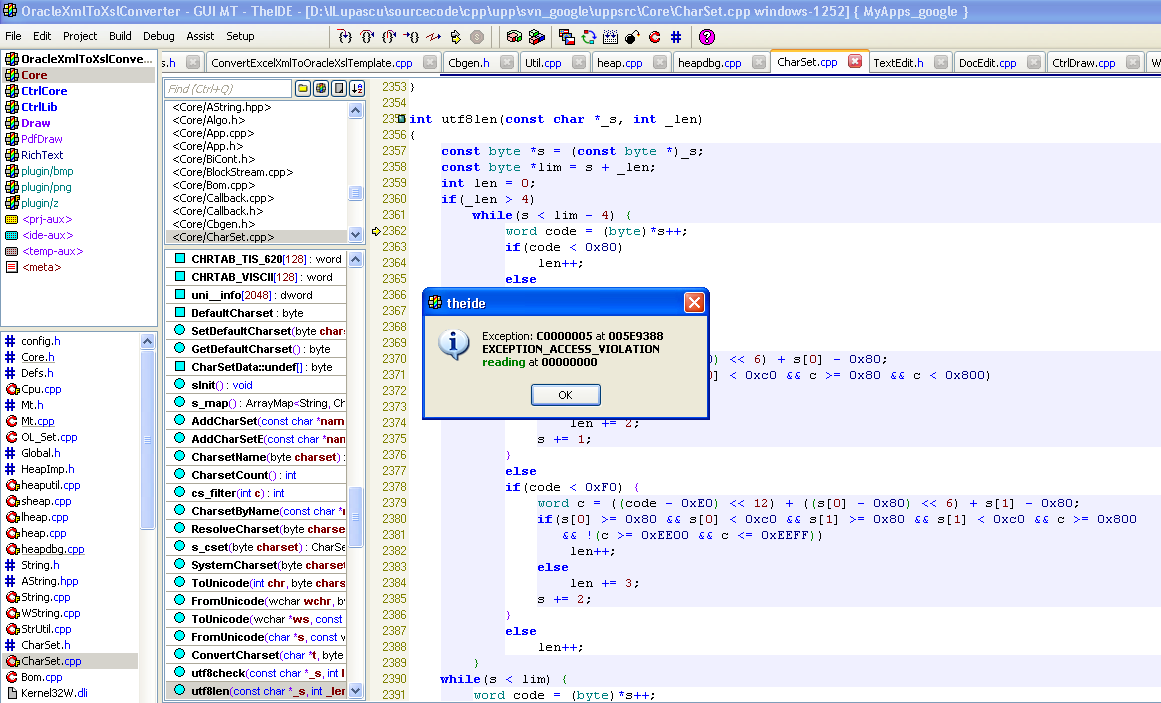1161x703 pixels.
Task: Toggle the yellow folder navigator button
Action: click(303, 89)
